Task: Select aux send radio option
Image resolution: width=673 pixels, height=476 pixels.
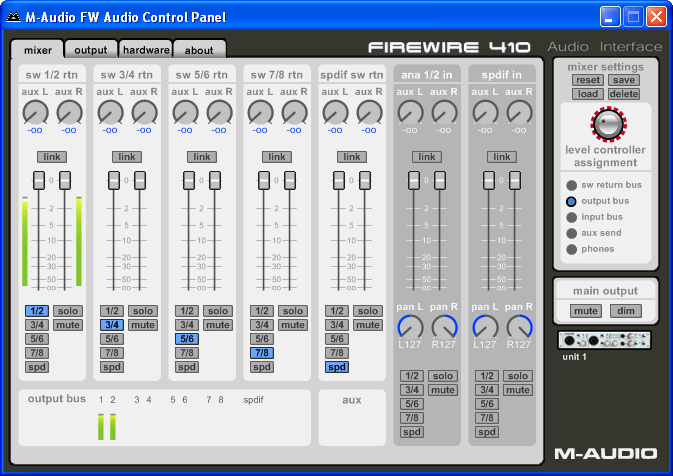Action: pos(571,233)
